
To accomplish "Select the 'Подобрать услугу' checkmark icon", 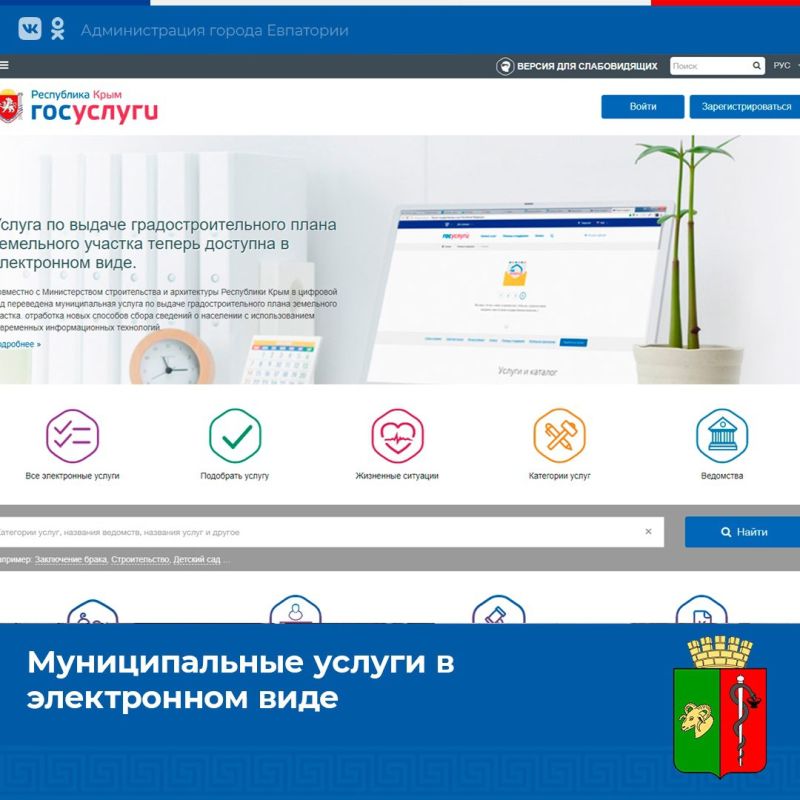I will click(235, 436).
